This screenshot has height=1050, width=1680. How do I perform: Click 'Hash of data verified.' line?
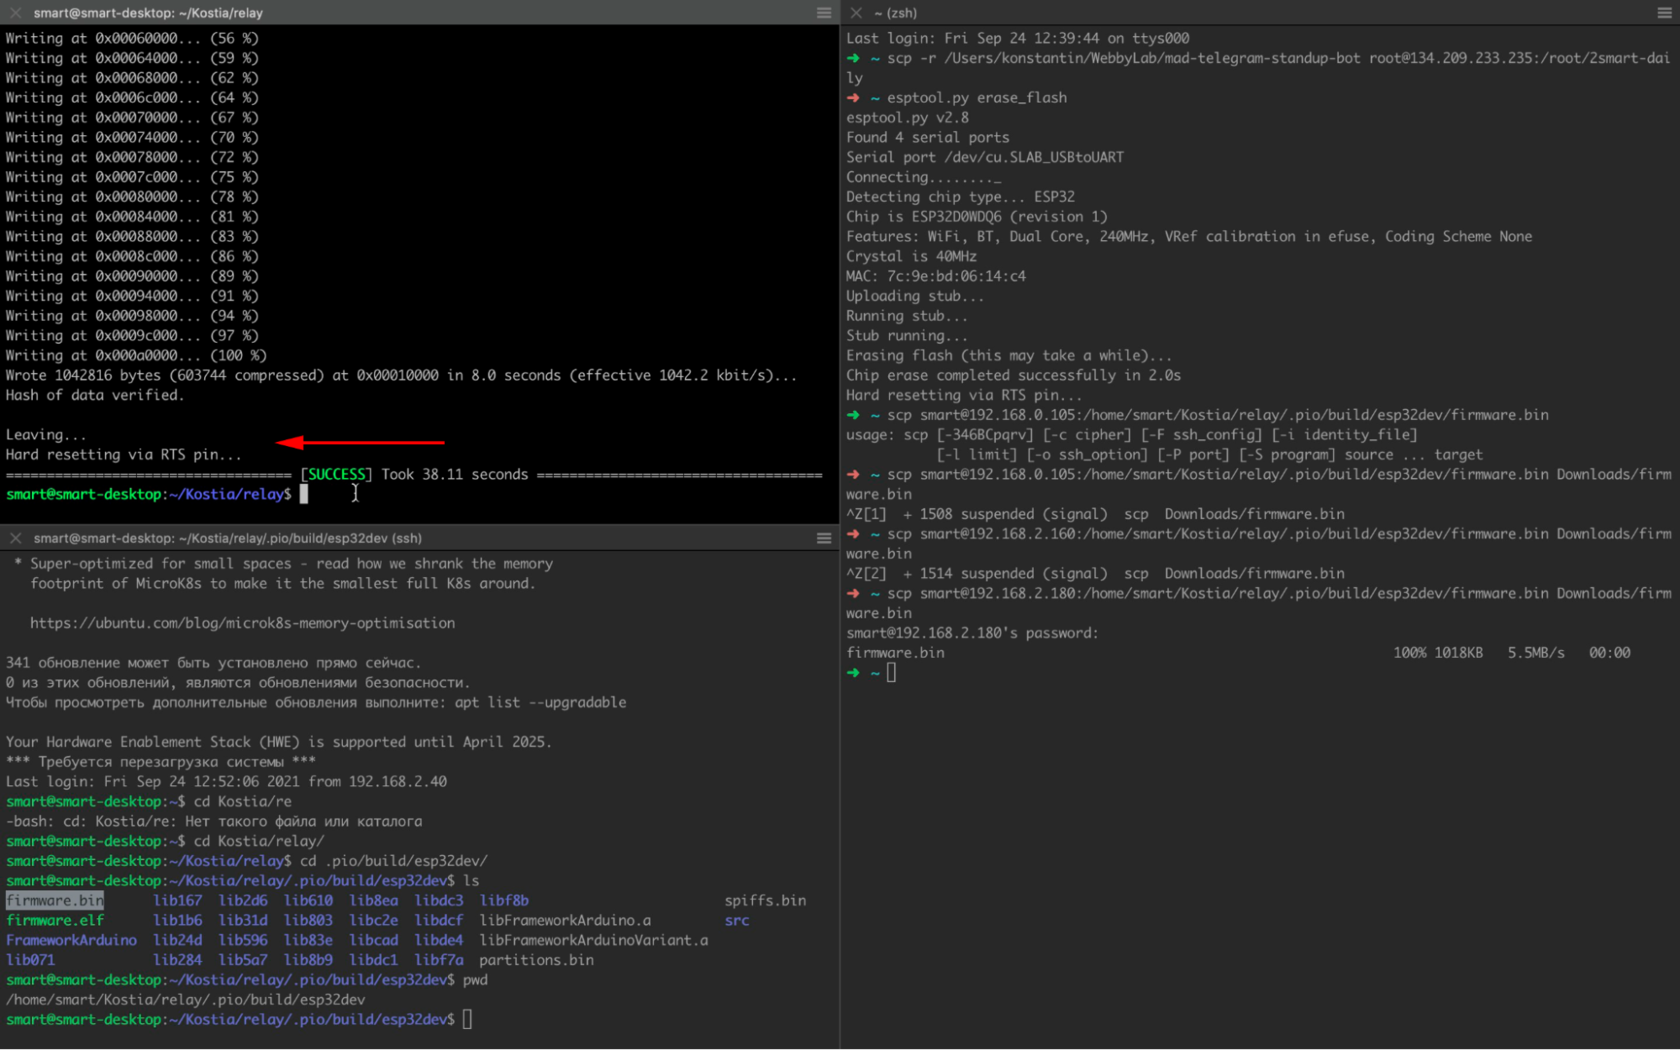point(95,395)
